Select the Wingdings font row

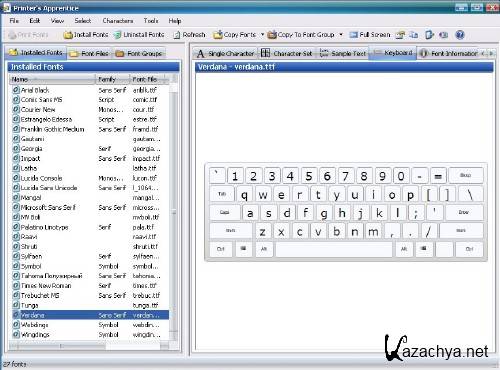coord(90,334)
